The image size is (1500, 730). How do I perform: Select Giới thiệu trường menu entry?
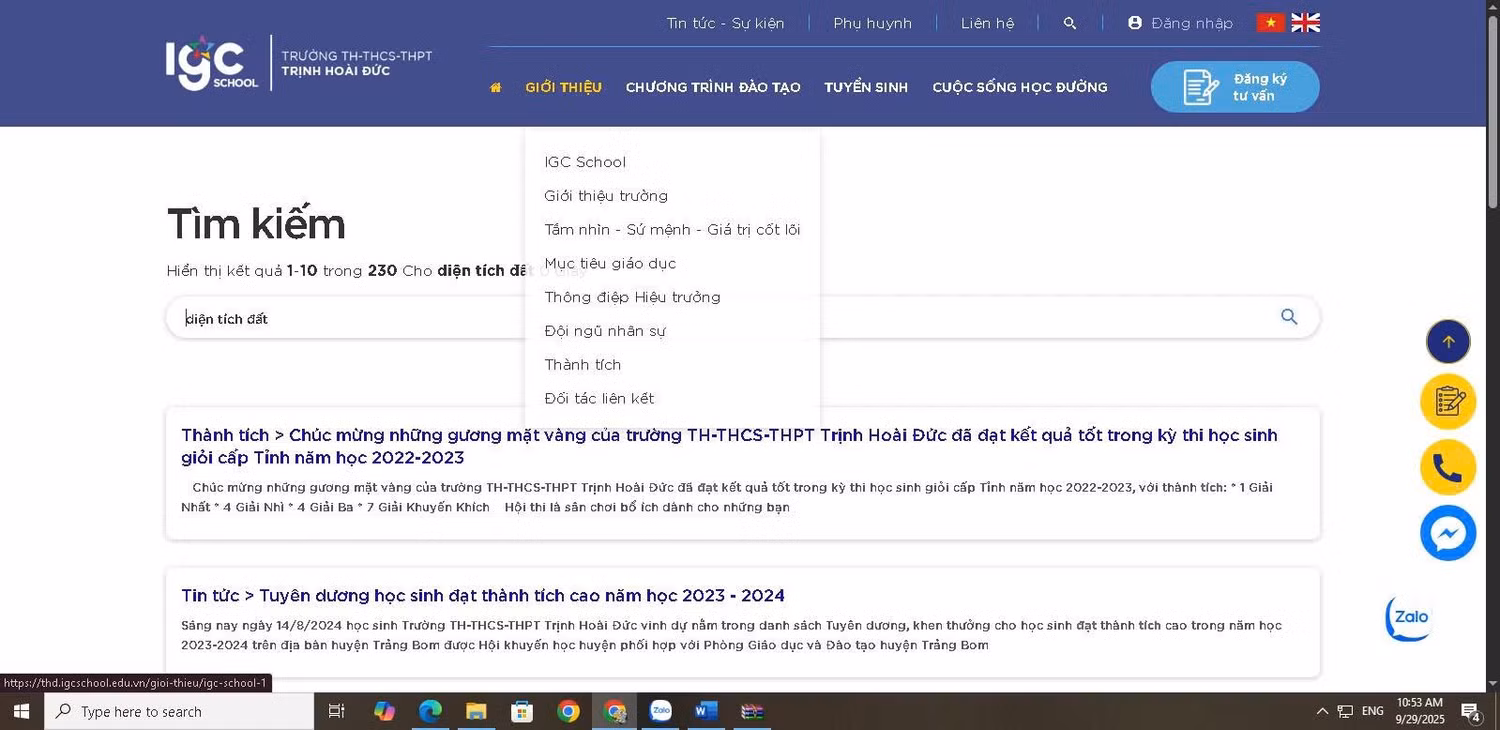click(606, 196)
